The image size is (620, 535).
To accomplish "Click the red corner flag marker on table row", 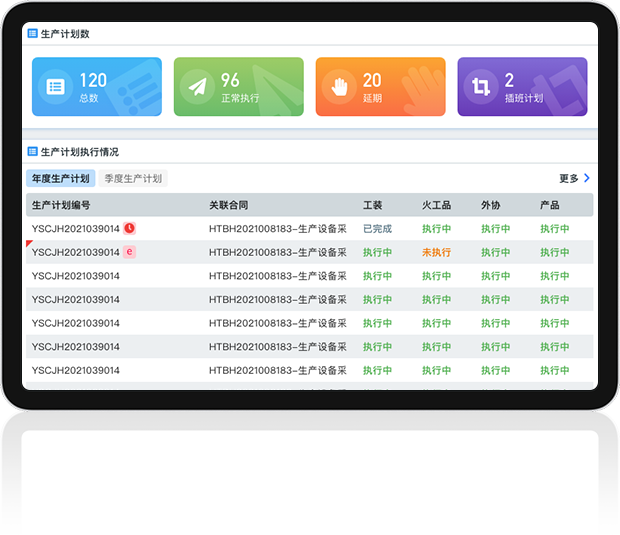I will coord(29,244).
